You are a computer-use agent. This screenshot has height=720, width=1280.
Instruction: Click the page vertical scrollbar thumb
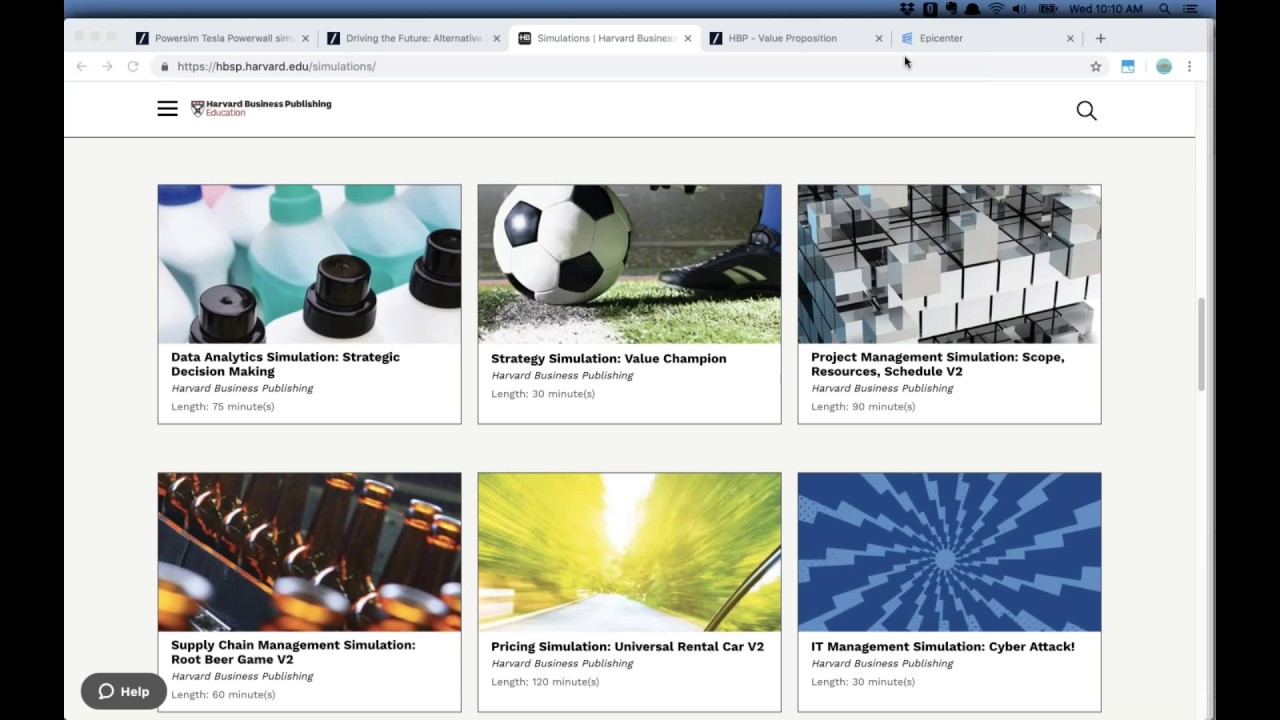(x=1202, y=344)
